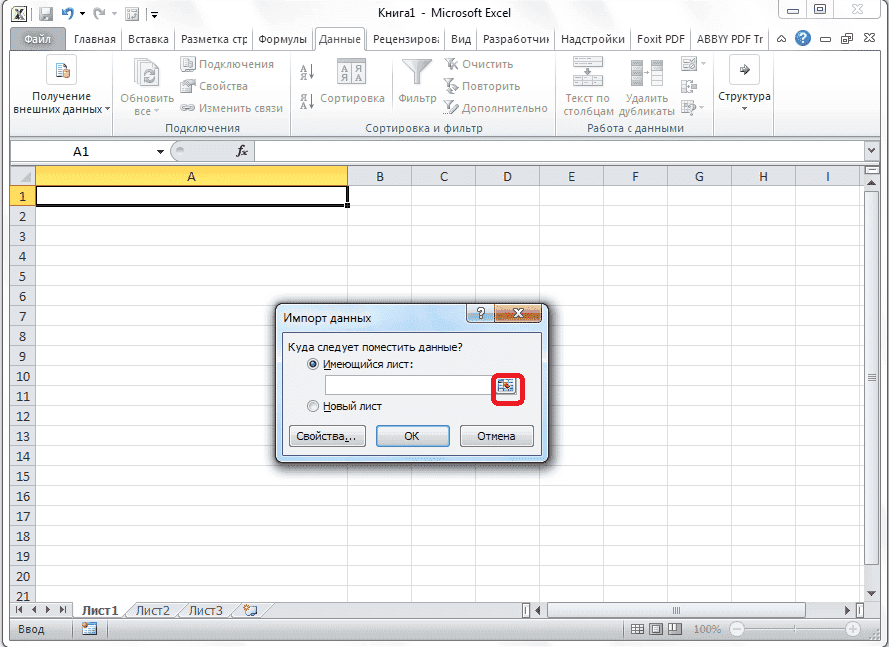Switch to the 'Рецензирование' ribbon tab
Screen dimensions: 889x647
coord(408,38)
